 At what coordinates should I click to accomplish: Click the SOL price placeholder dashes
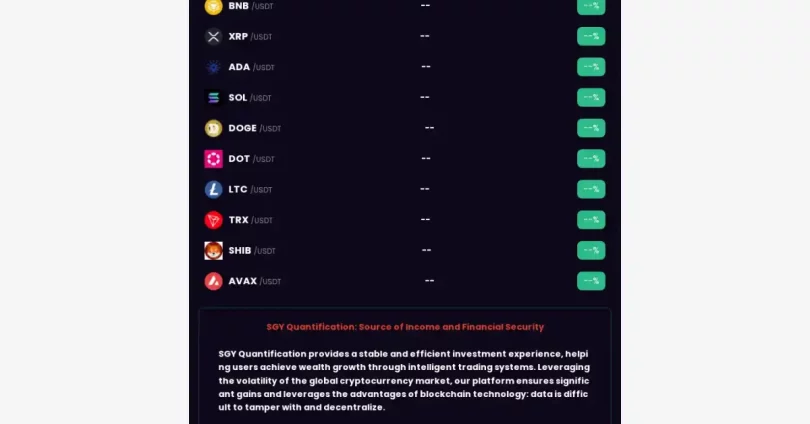click(425, 97)
